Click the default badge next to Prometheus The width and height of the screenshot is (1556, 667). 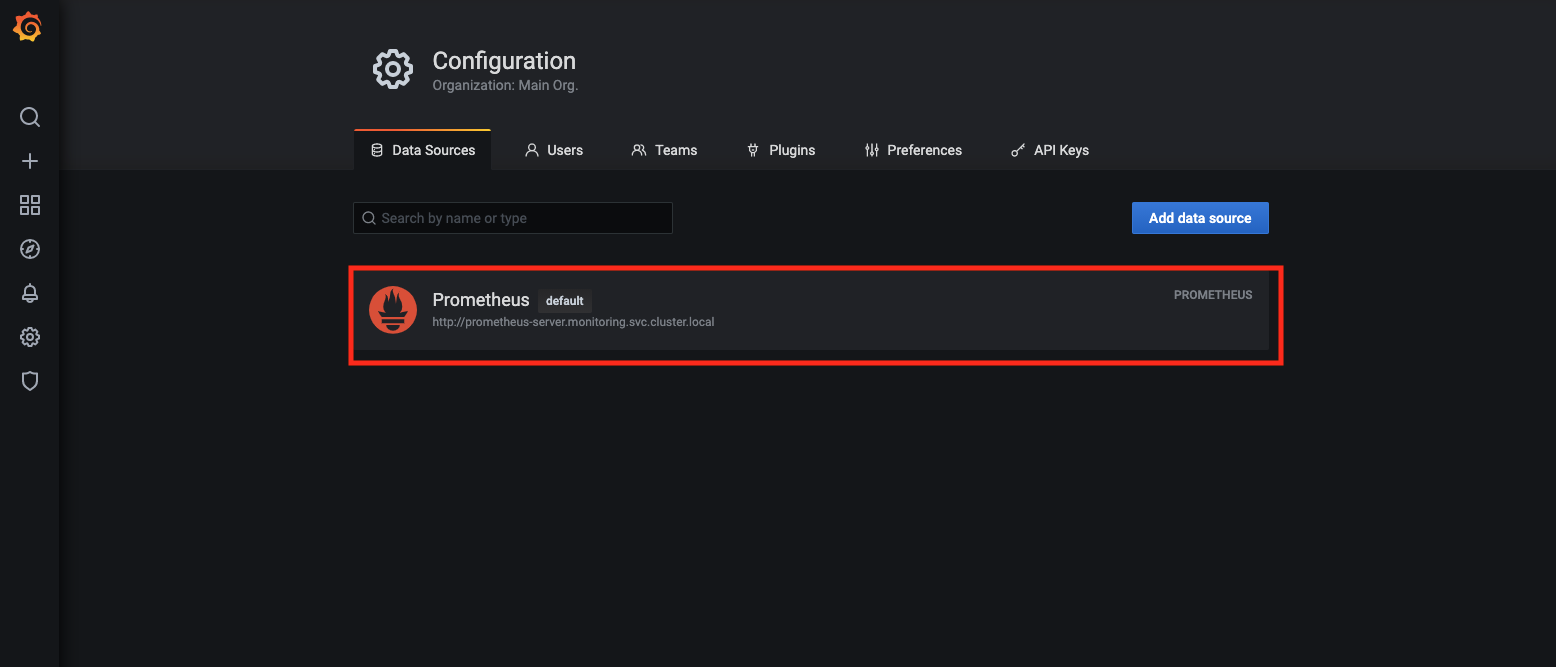565,301
